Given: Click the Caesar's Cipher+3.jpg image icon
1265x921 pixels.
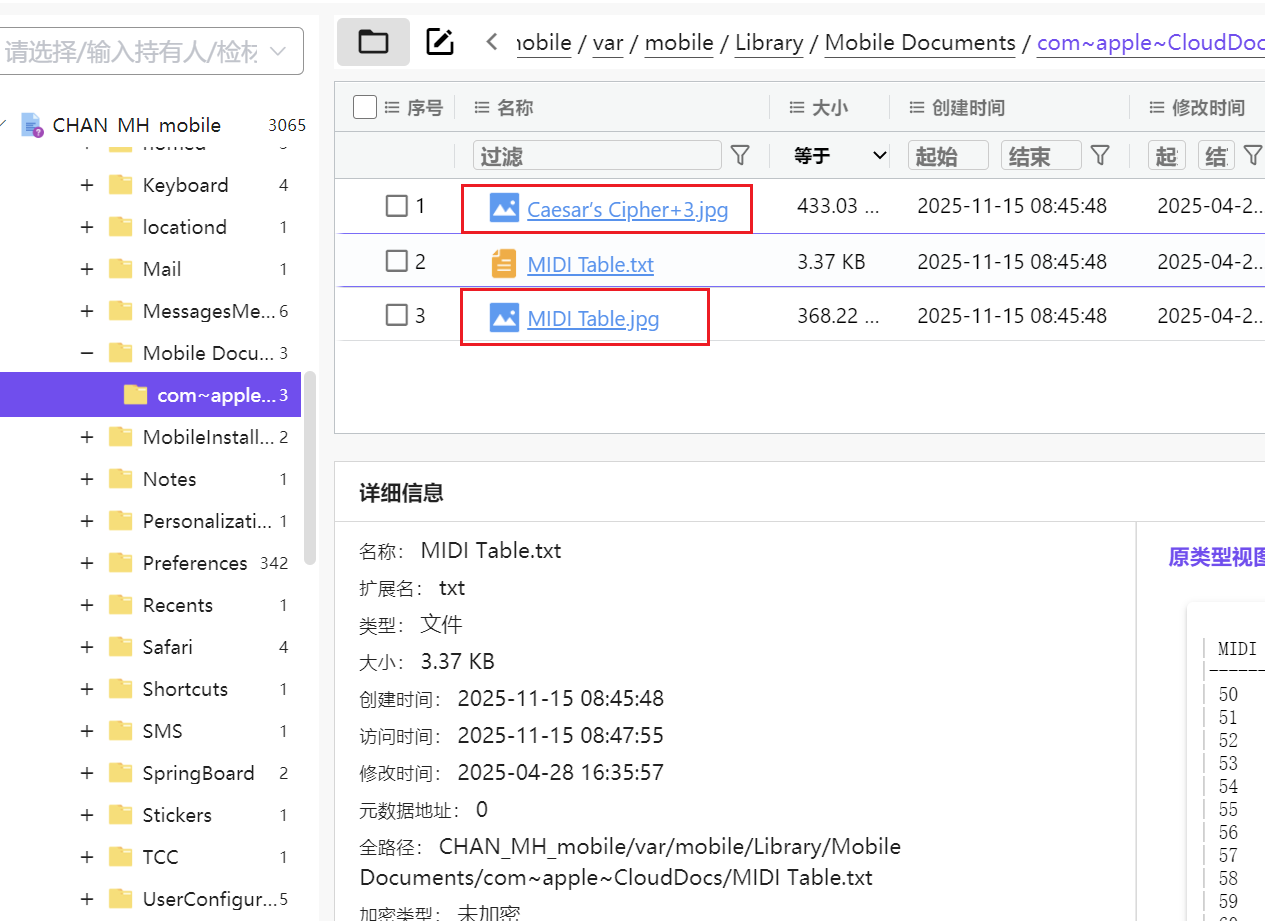Looking at the screenshot, I should tap(504, 208).
